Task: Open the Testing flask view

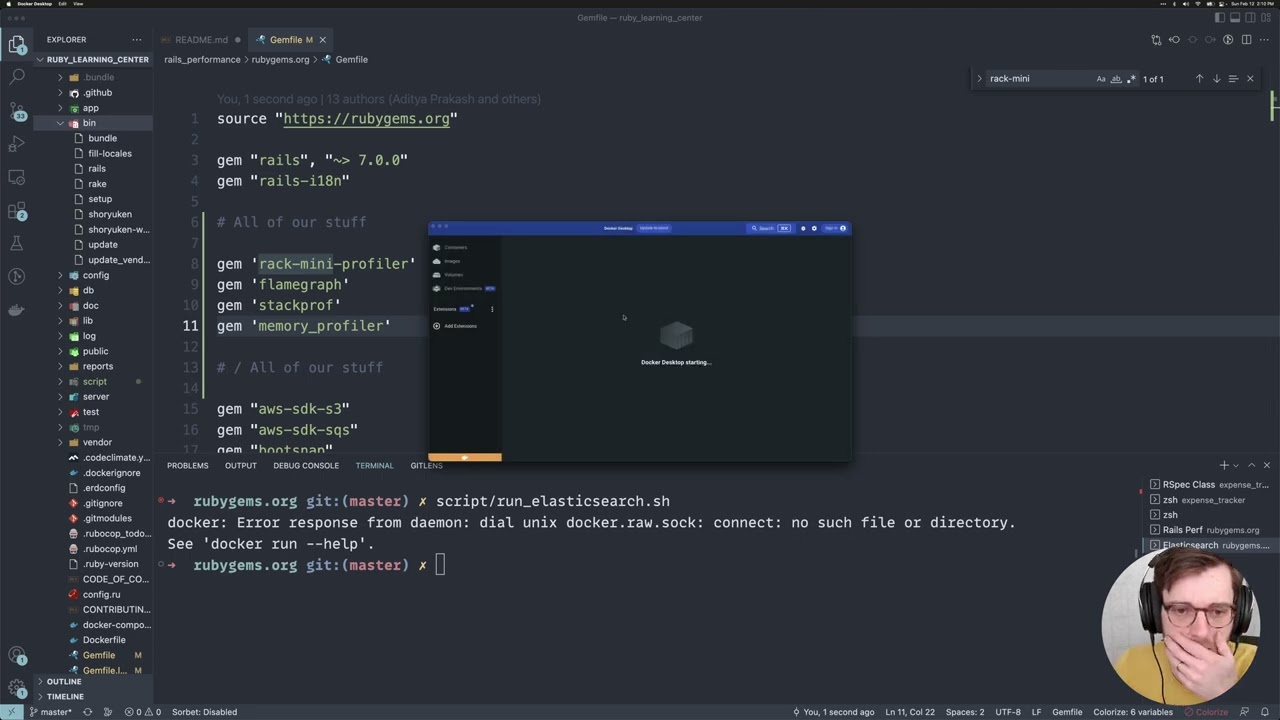Action: (16, 244)
